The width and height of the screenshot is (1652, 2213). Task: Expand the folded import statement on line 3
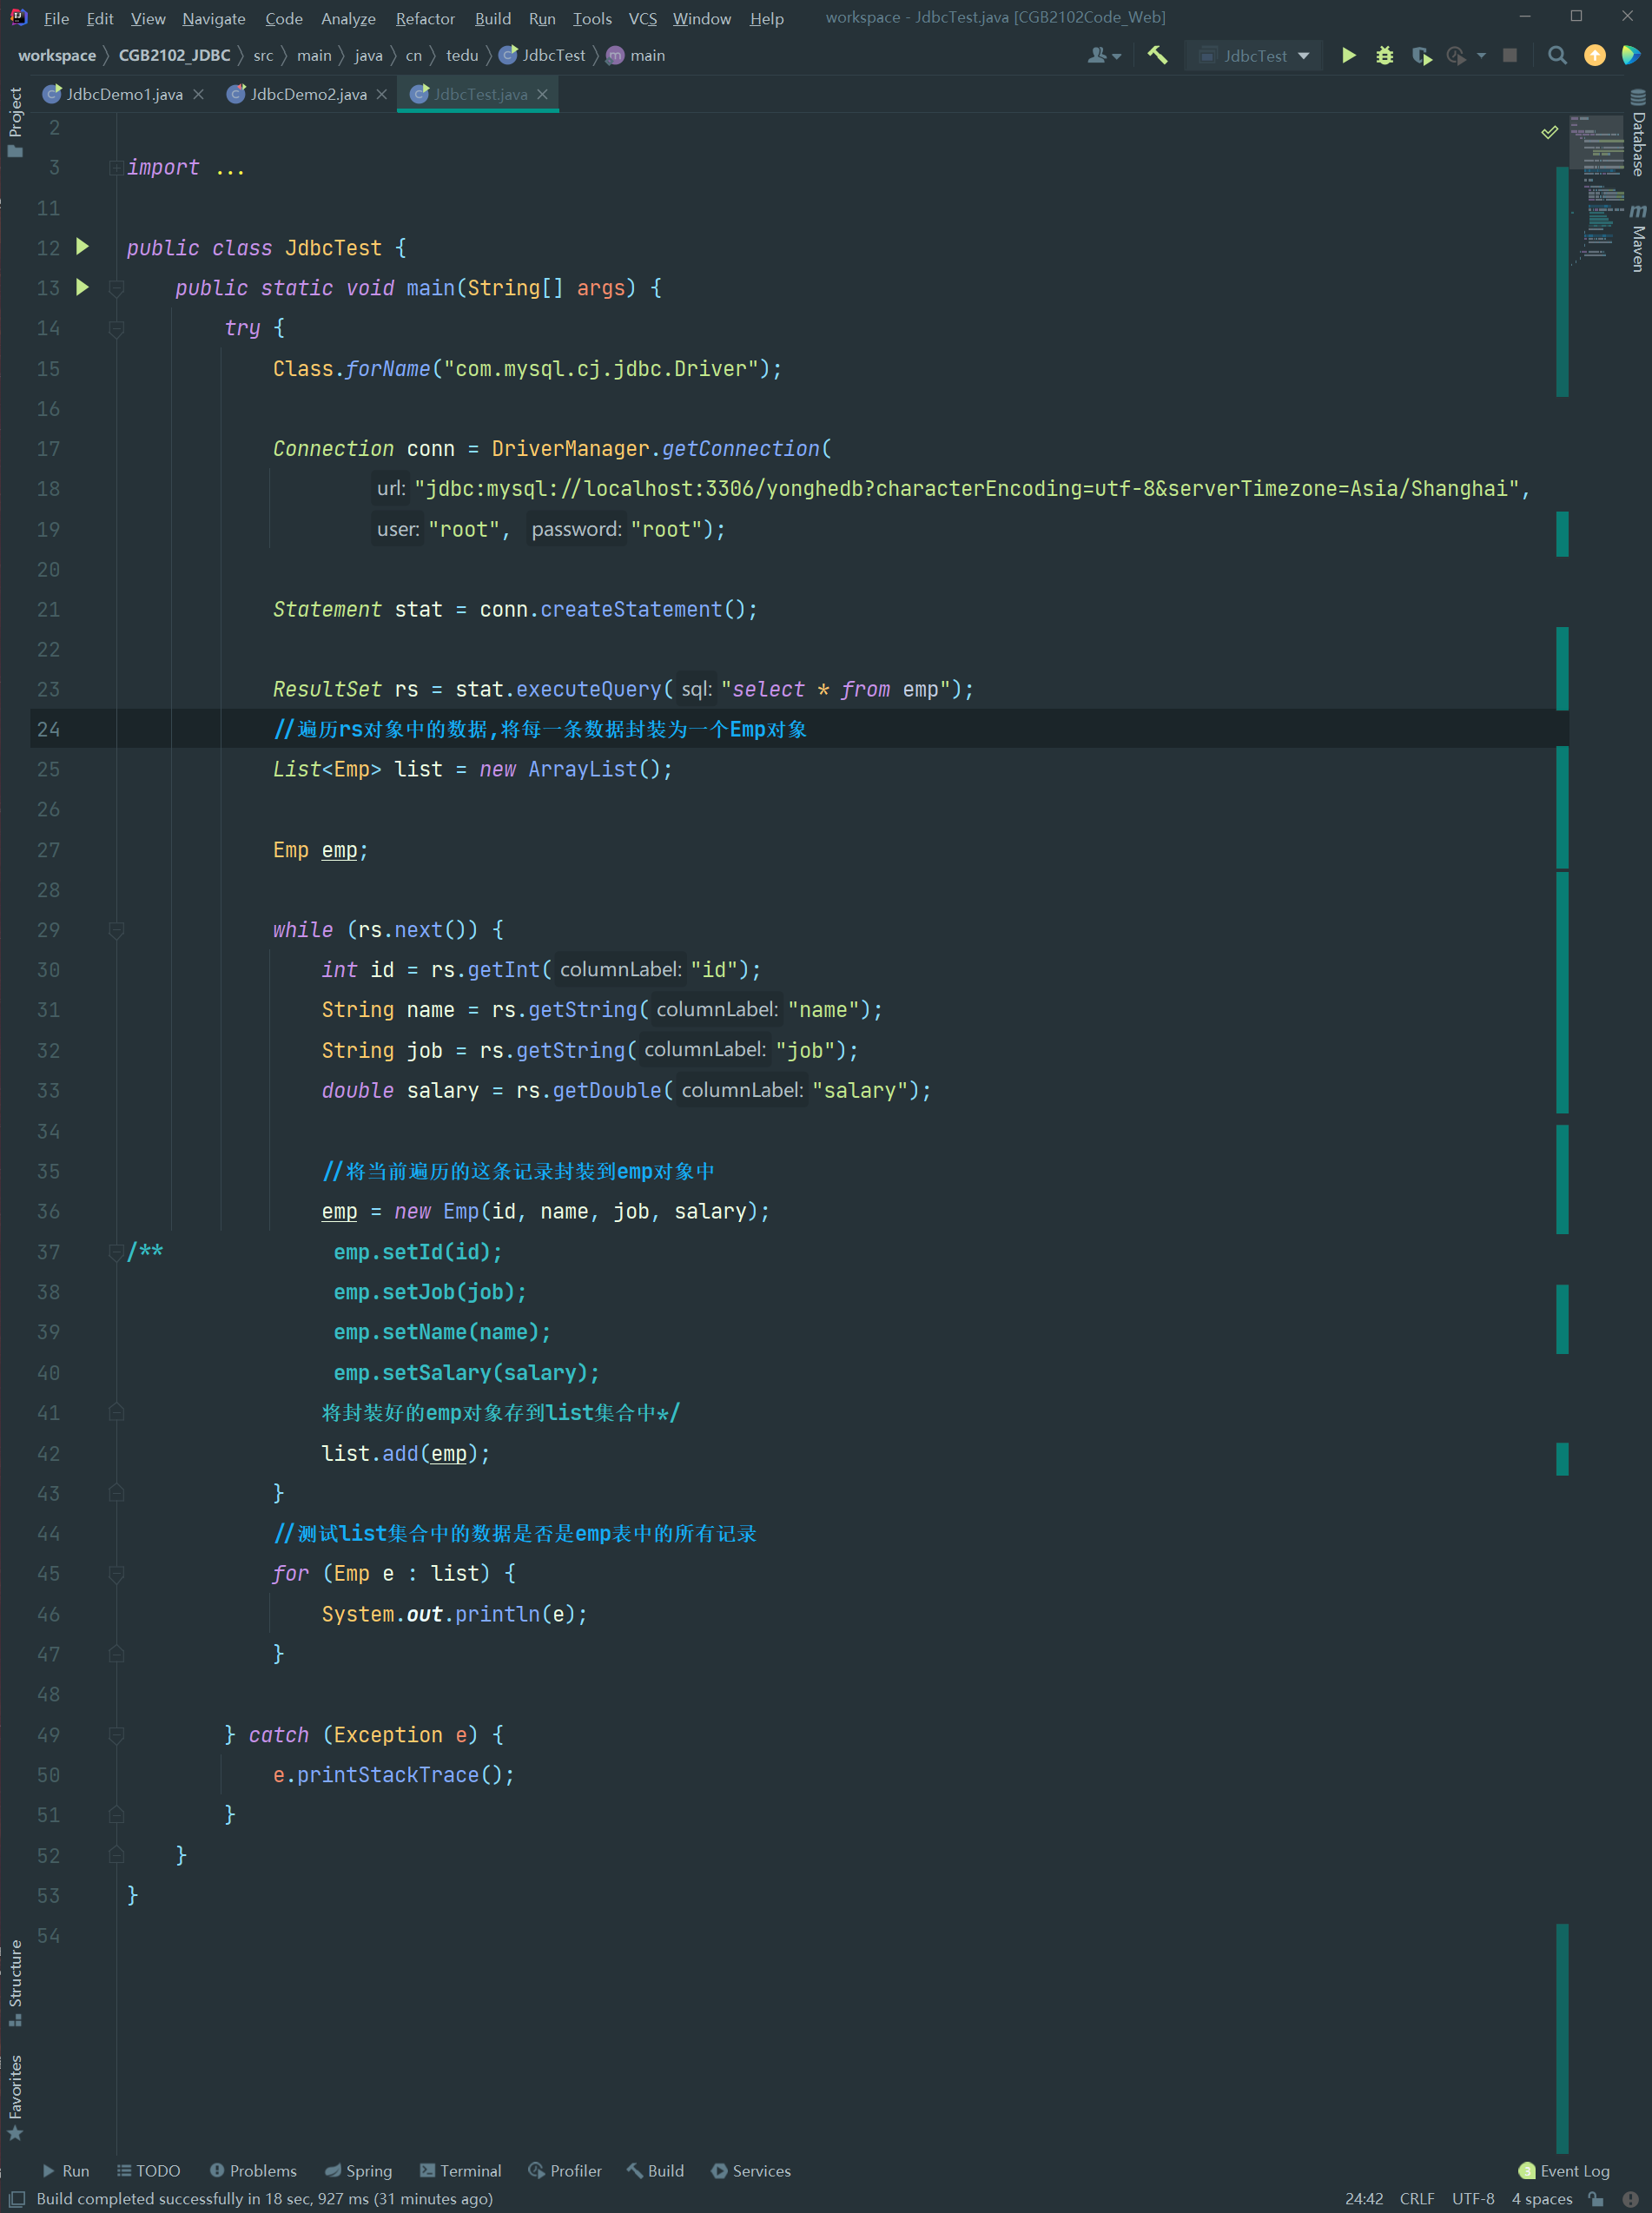(x=117, y=167)
